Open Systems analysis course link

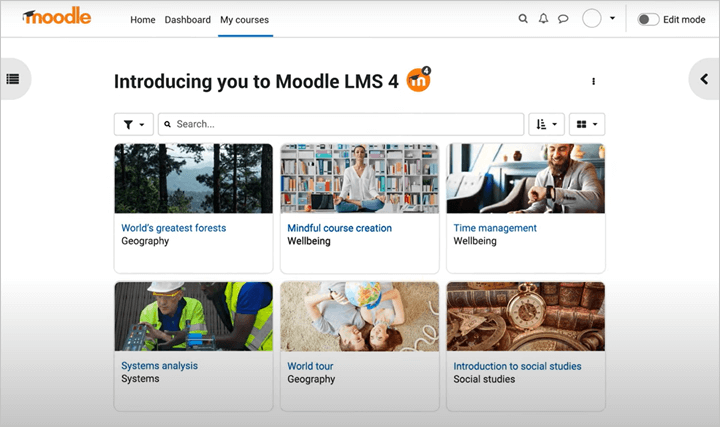[159, 365]
